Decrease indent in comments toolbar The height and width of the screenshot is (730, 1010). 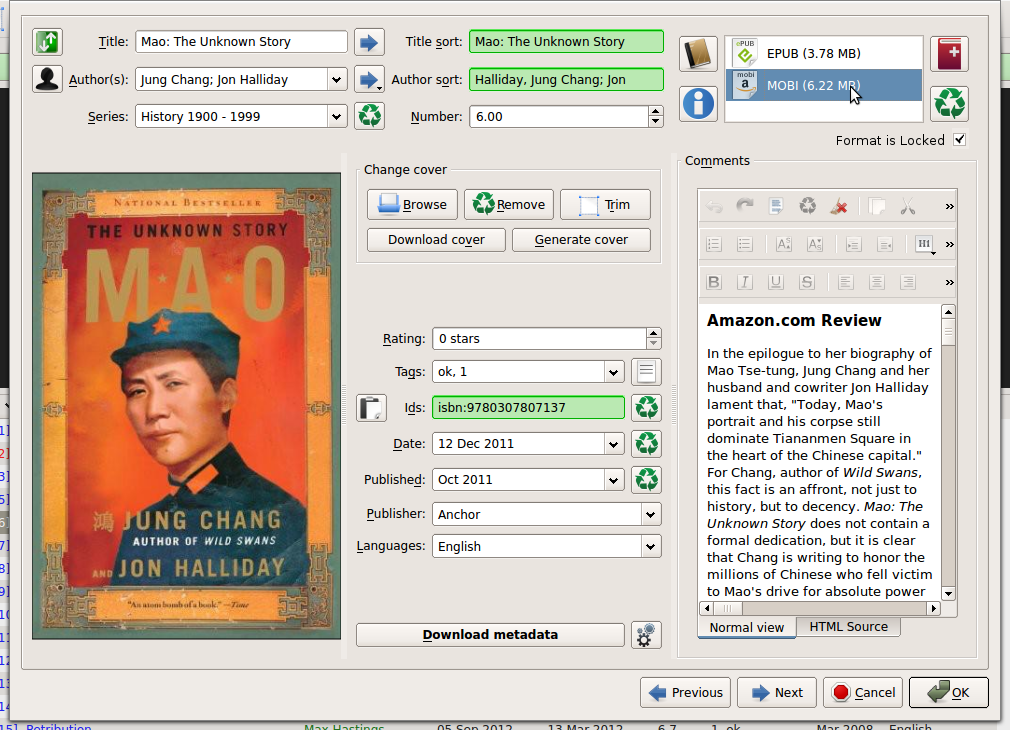[x=885, y=244]
